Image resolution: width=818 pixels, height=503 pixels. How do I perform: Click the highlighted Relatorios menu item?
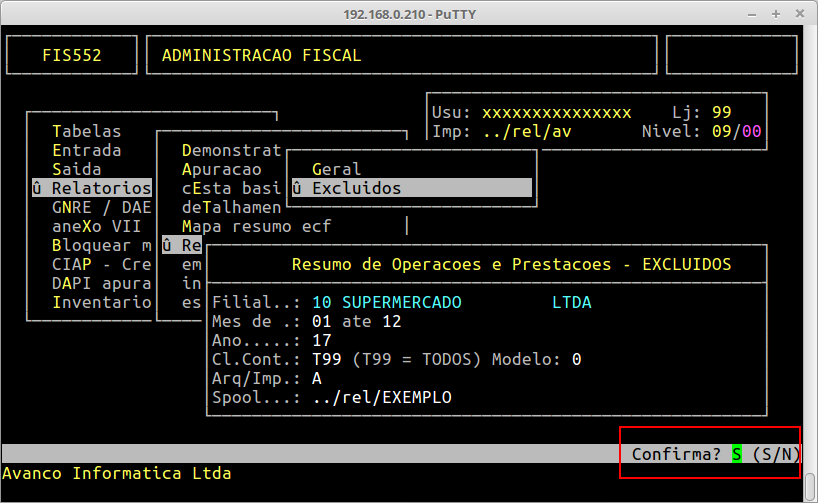(x=100, y=188)
